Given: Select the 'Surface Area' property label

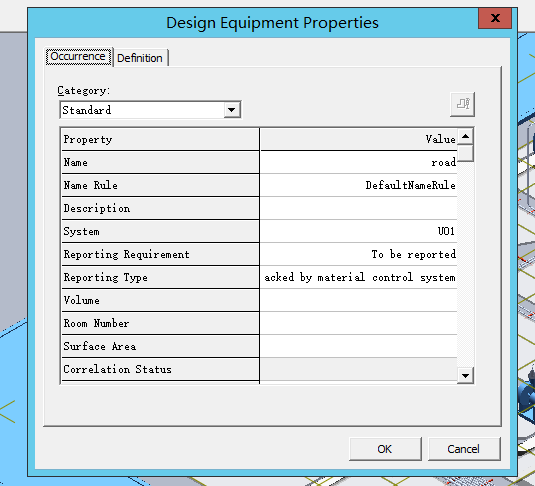Looking at the screenshot, I should click(160, 346).
